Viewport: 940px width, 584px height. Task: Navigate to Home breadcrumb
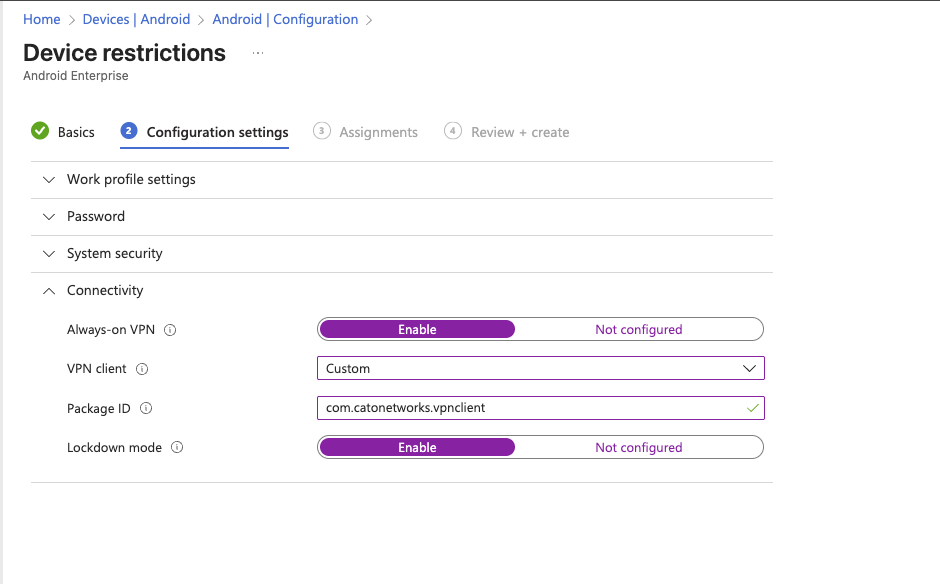click(42, 19)
